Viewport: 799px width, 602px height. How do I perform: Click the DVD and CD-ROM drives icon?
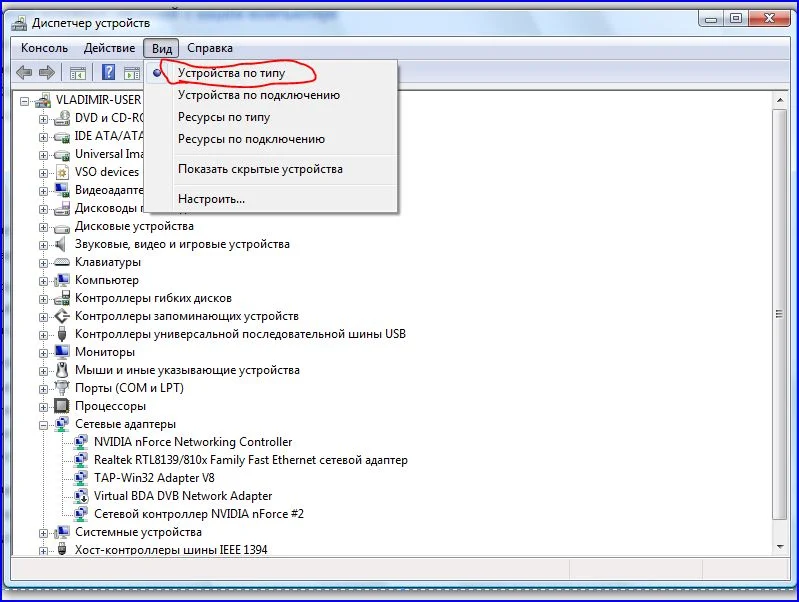62,118
